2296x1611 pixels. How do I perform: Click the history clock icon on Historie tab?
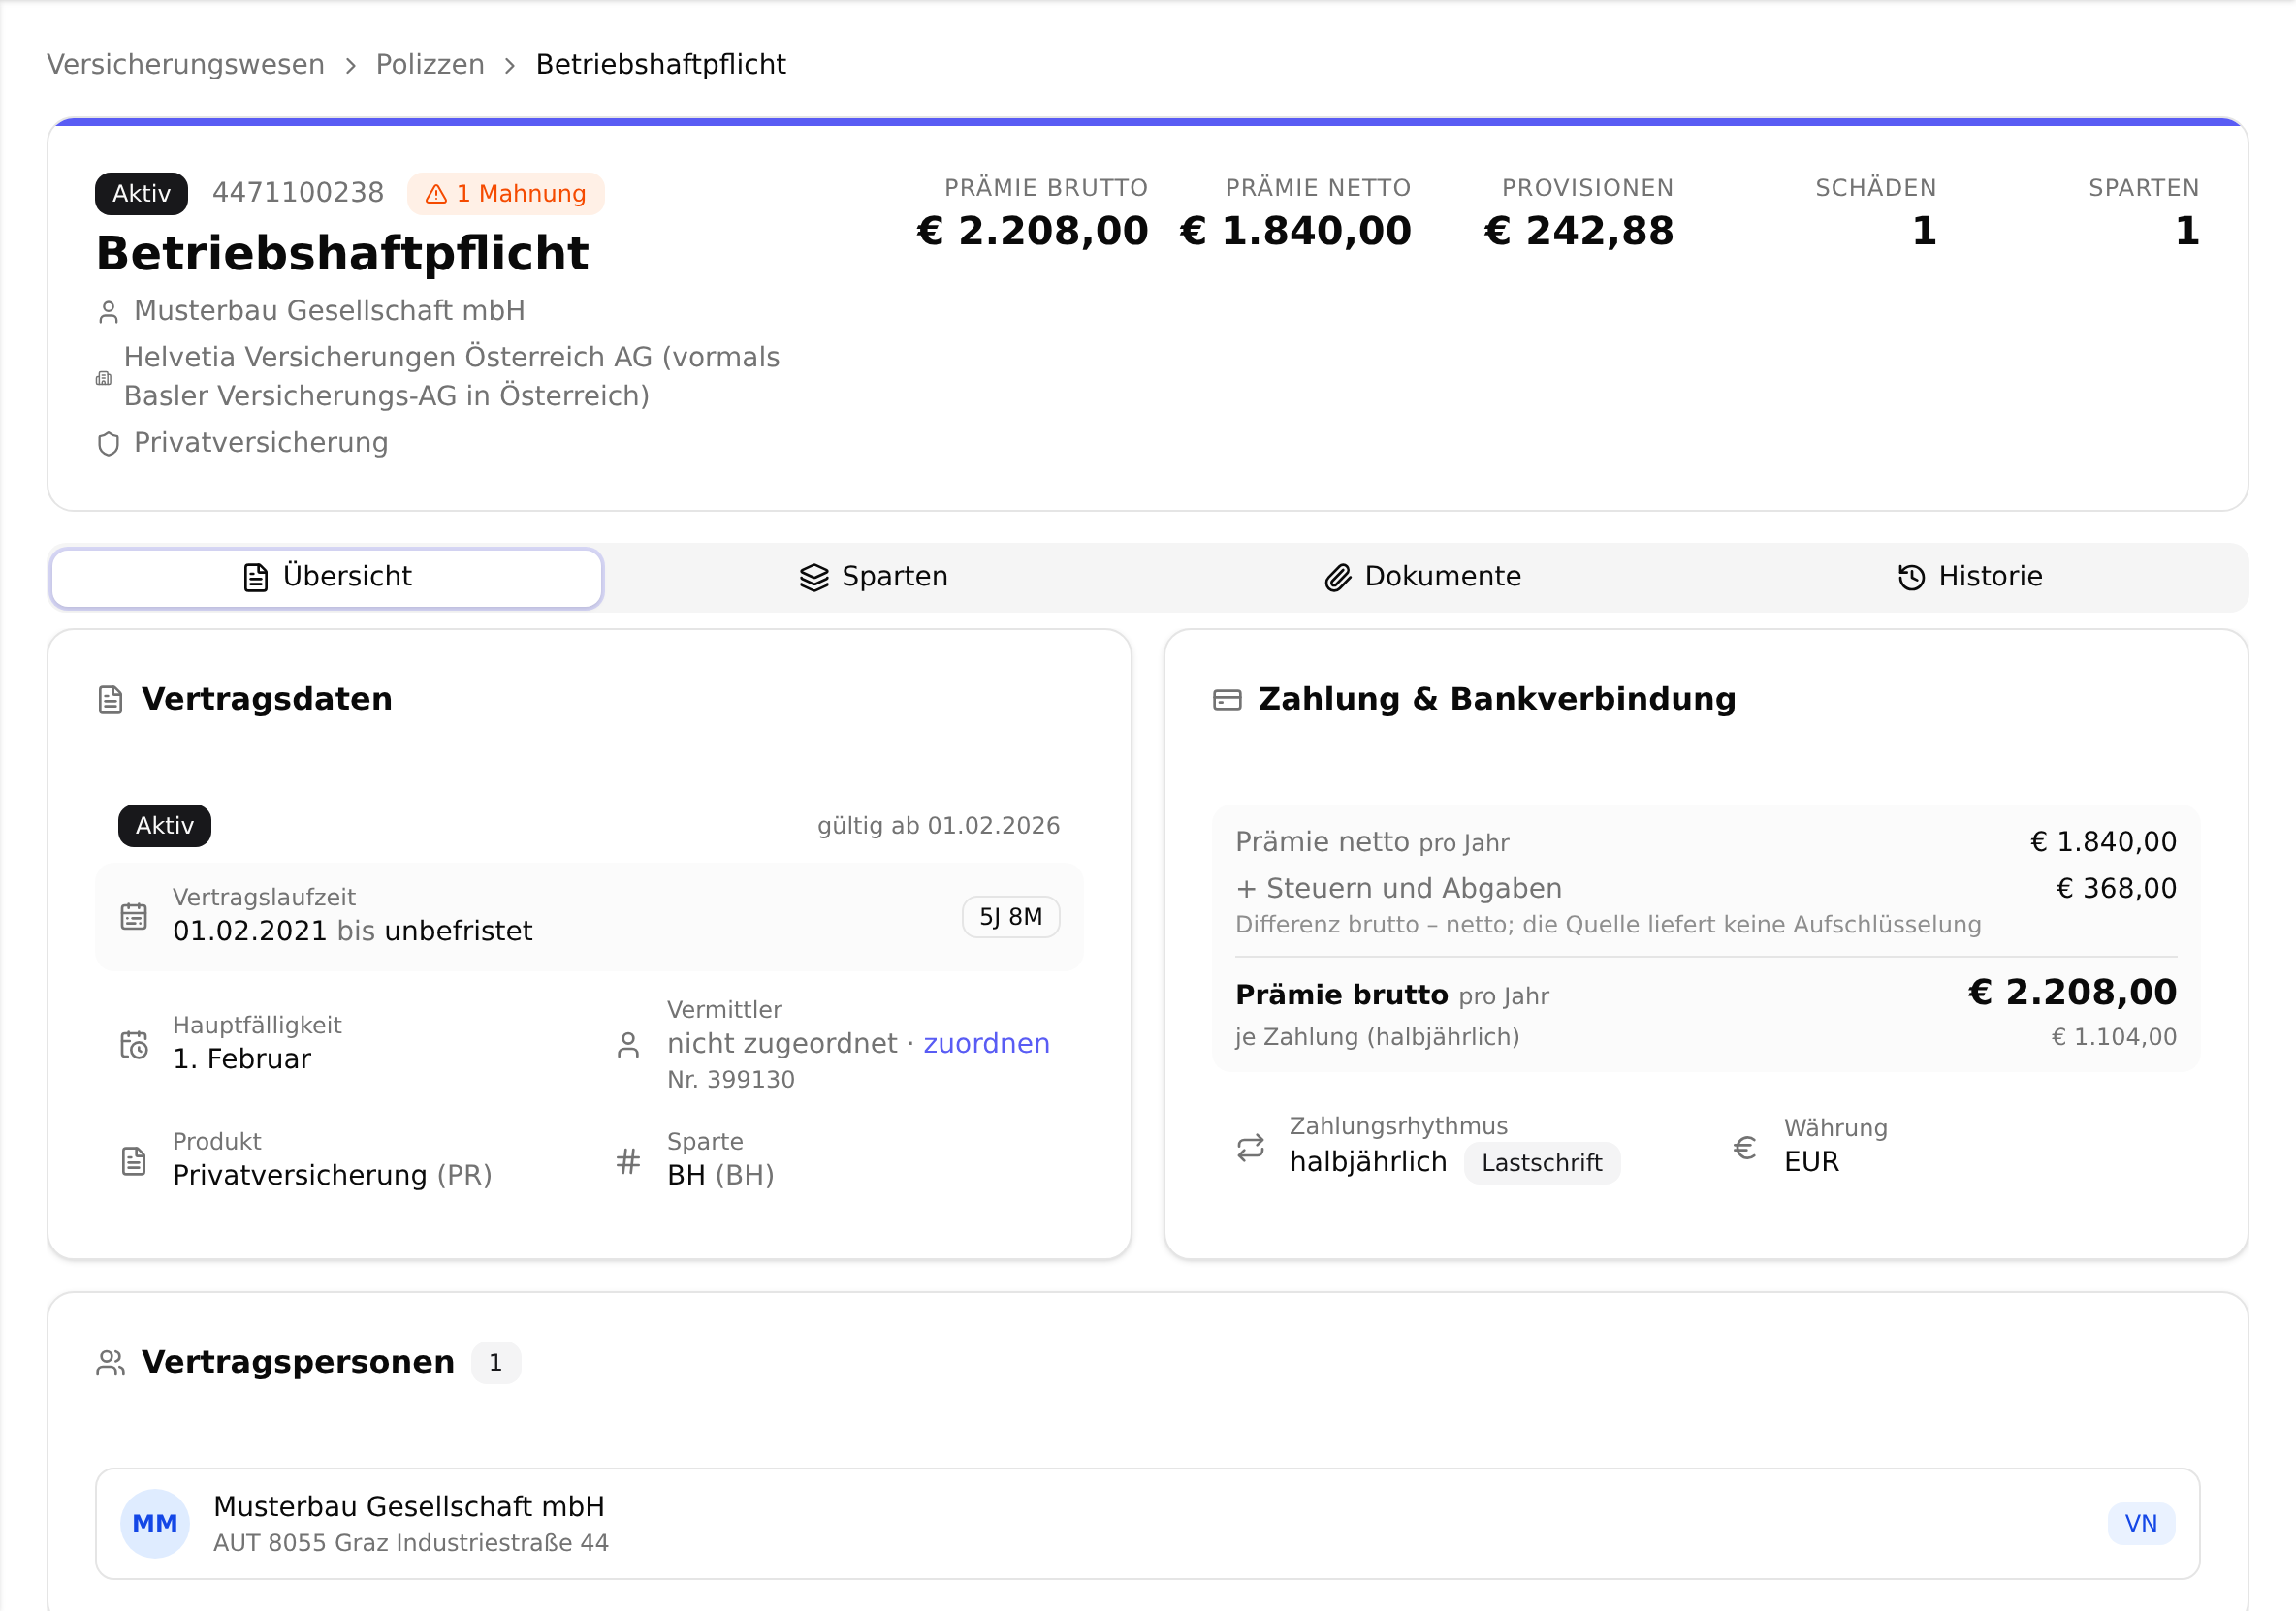point(1912,577)
